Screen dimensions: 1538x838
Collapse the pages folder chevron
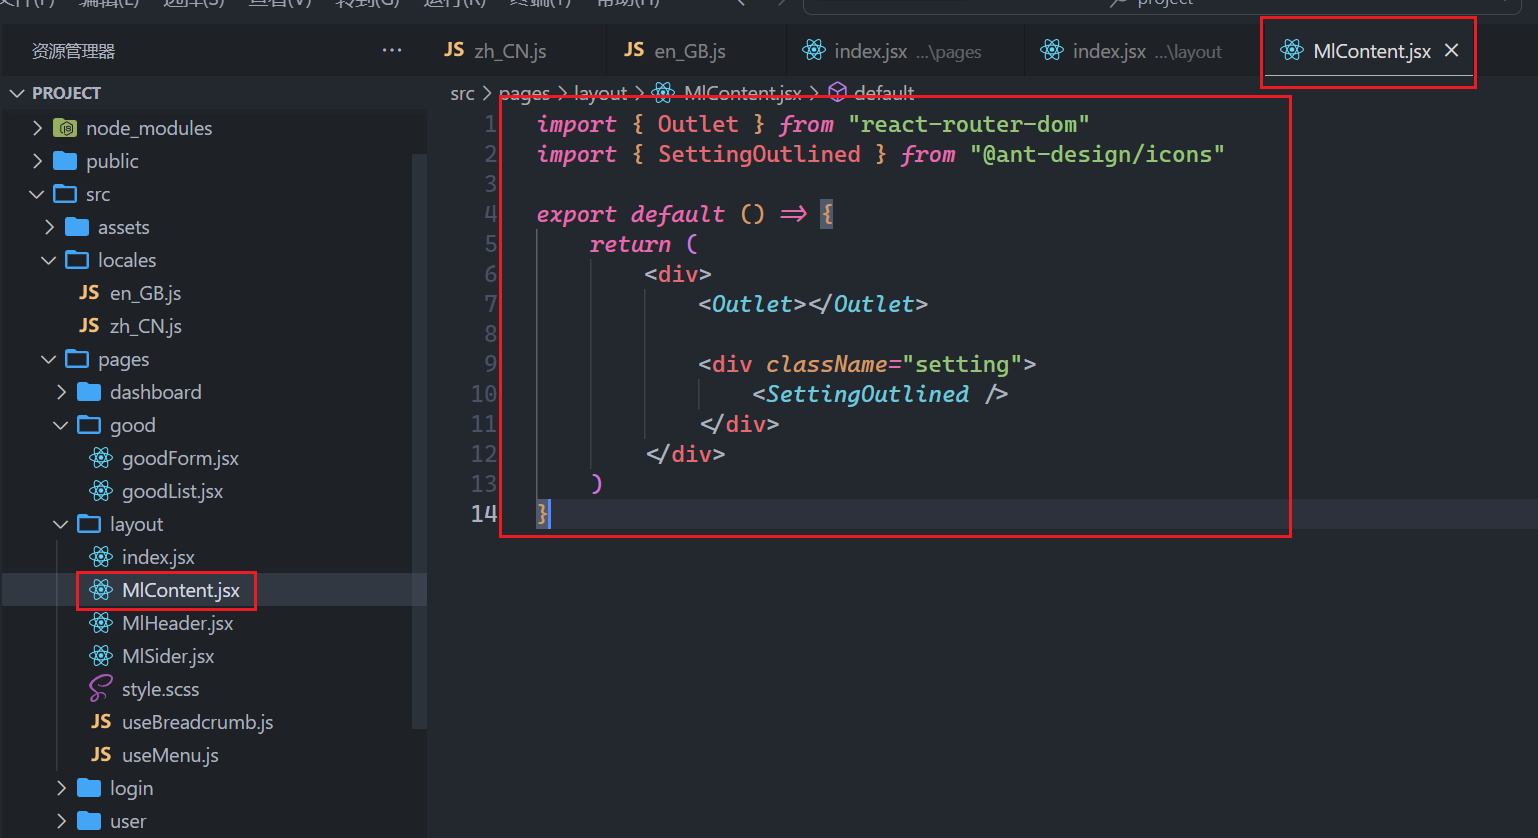(50, 359)
